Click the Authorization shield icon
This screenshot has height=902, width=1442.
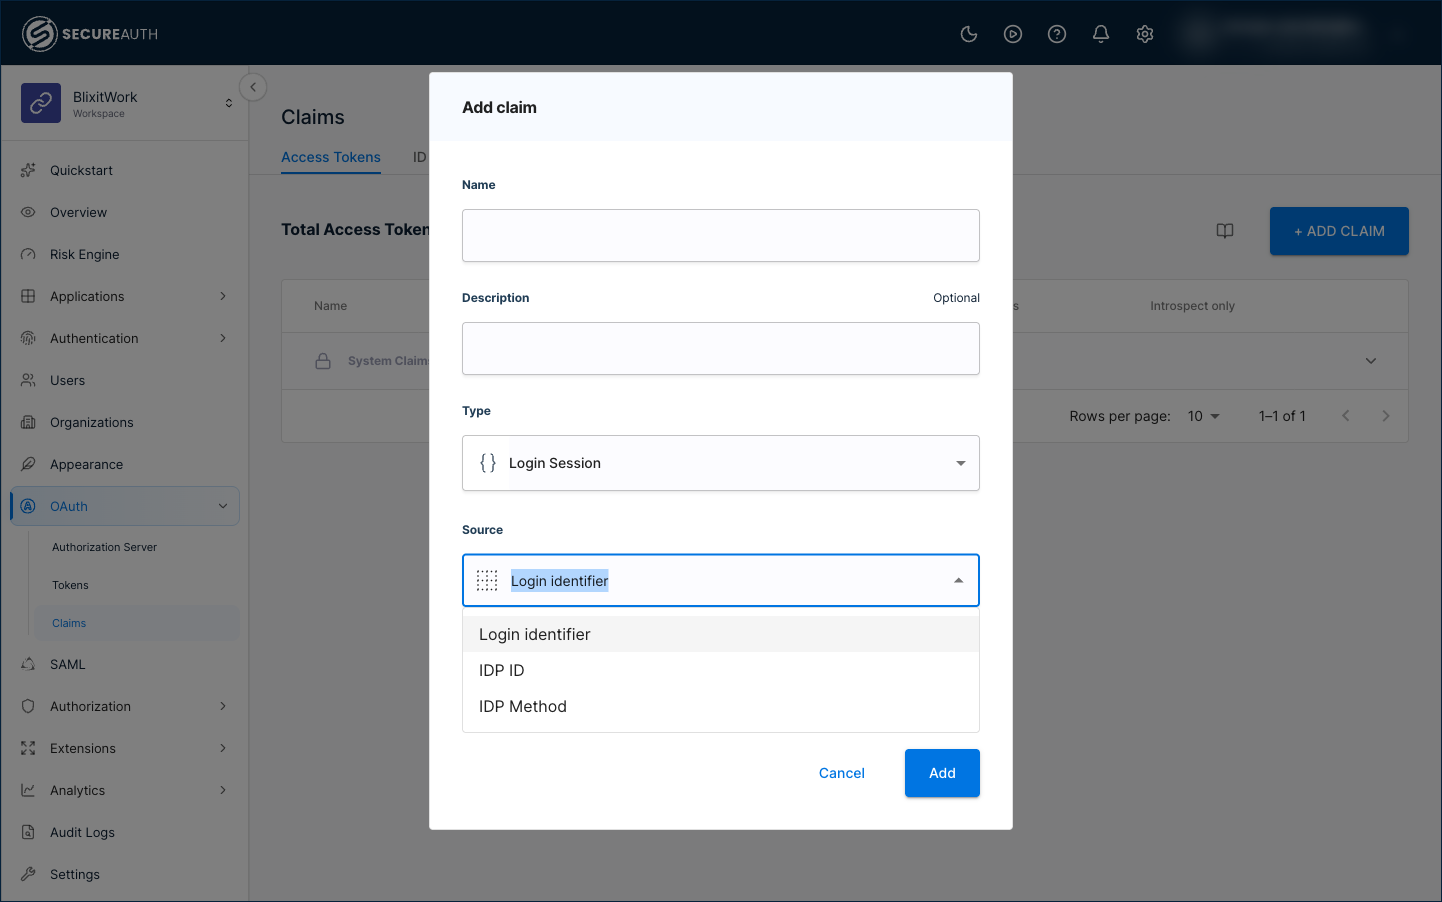click(x=28, y=706)
